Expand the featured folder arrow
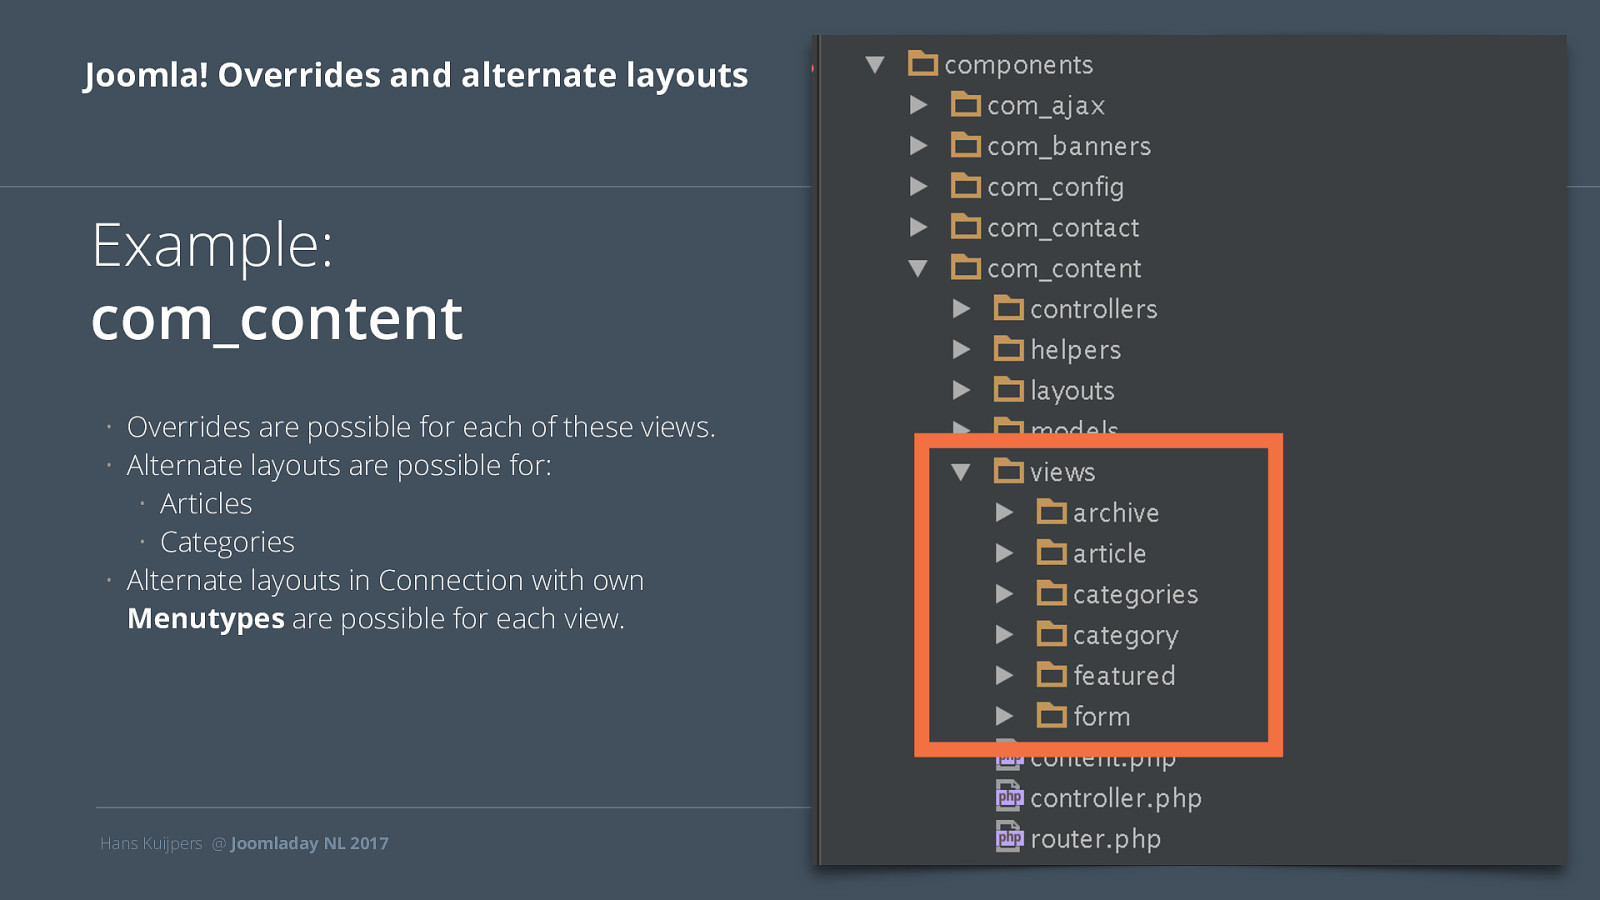The image size is (1600, 900). [1004, 676]
